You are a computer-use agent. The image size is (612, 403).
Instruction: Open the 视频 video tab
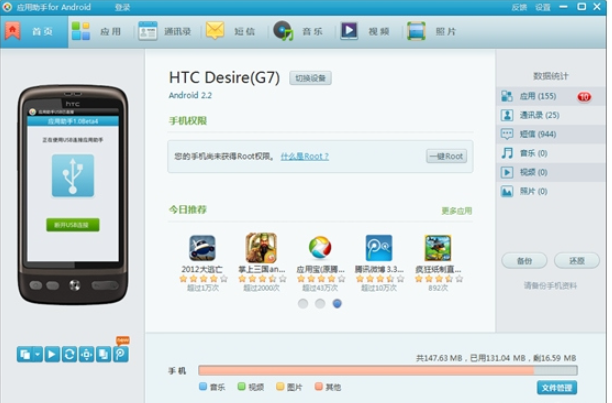pyautogui.click(x=365, y=32)
